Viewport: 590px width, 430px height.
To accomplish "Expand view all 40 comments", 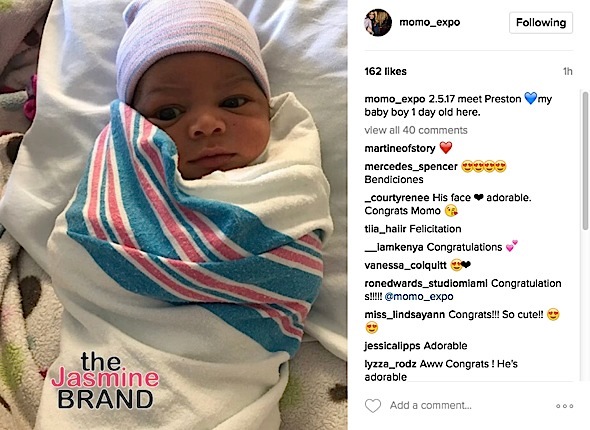I will click(x=416, y=130).
